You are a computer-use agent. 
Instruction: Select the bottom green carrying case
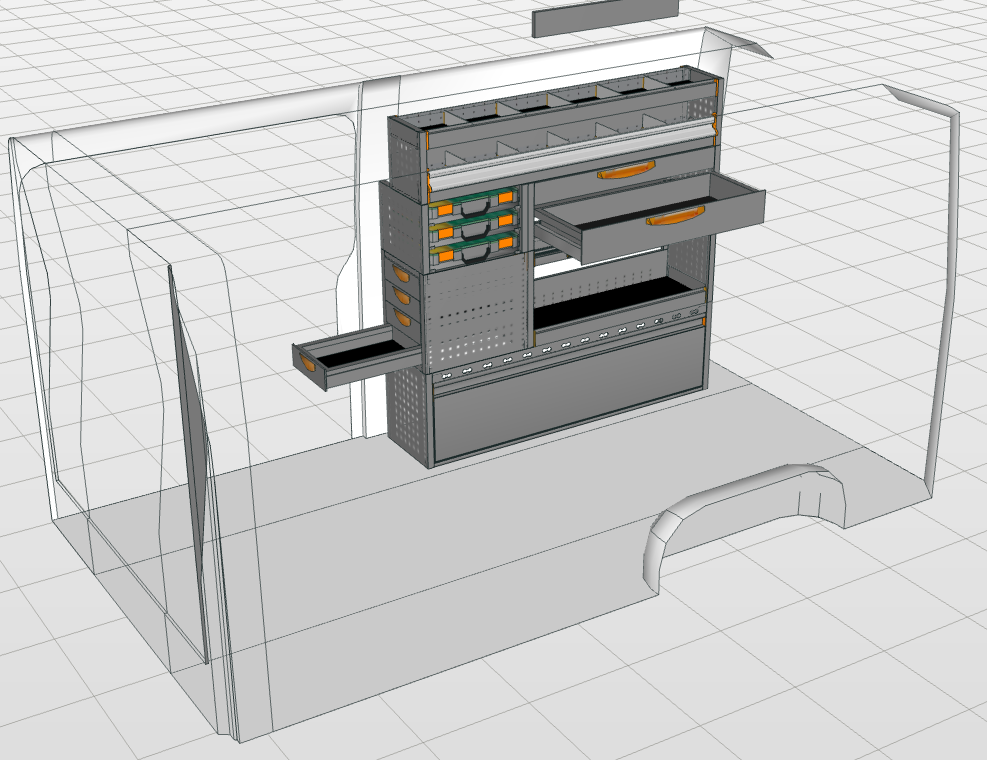475,254
